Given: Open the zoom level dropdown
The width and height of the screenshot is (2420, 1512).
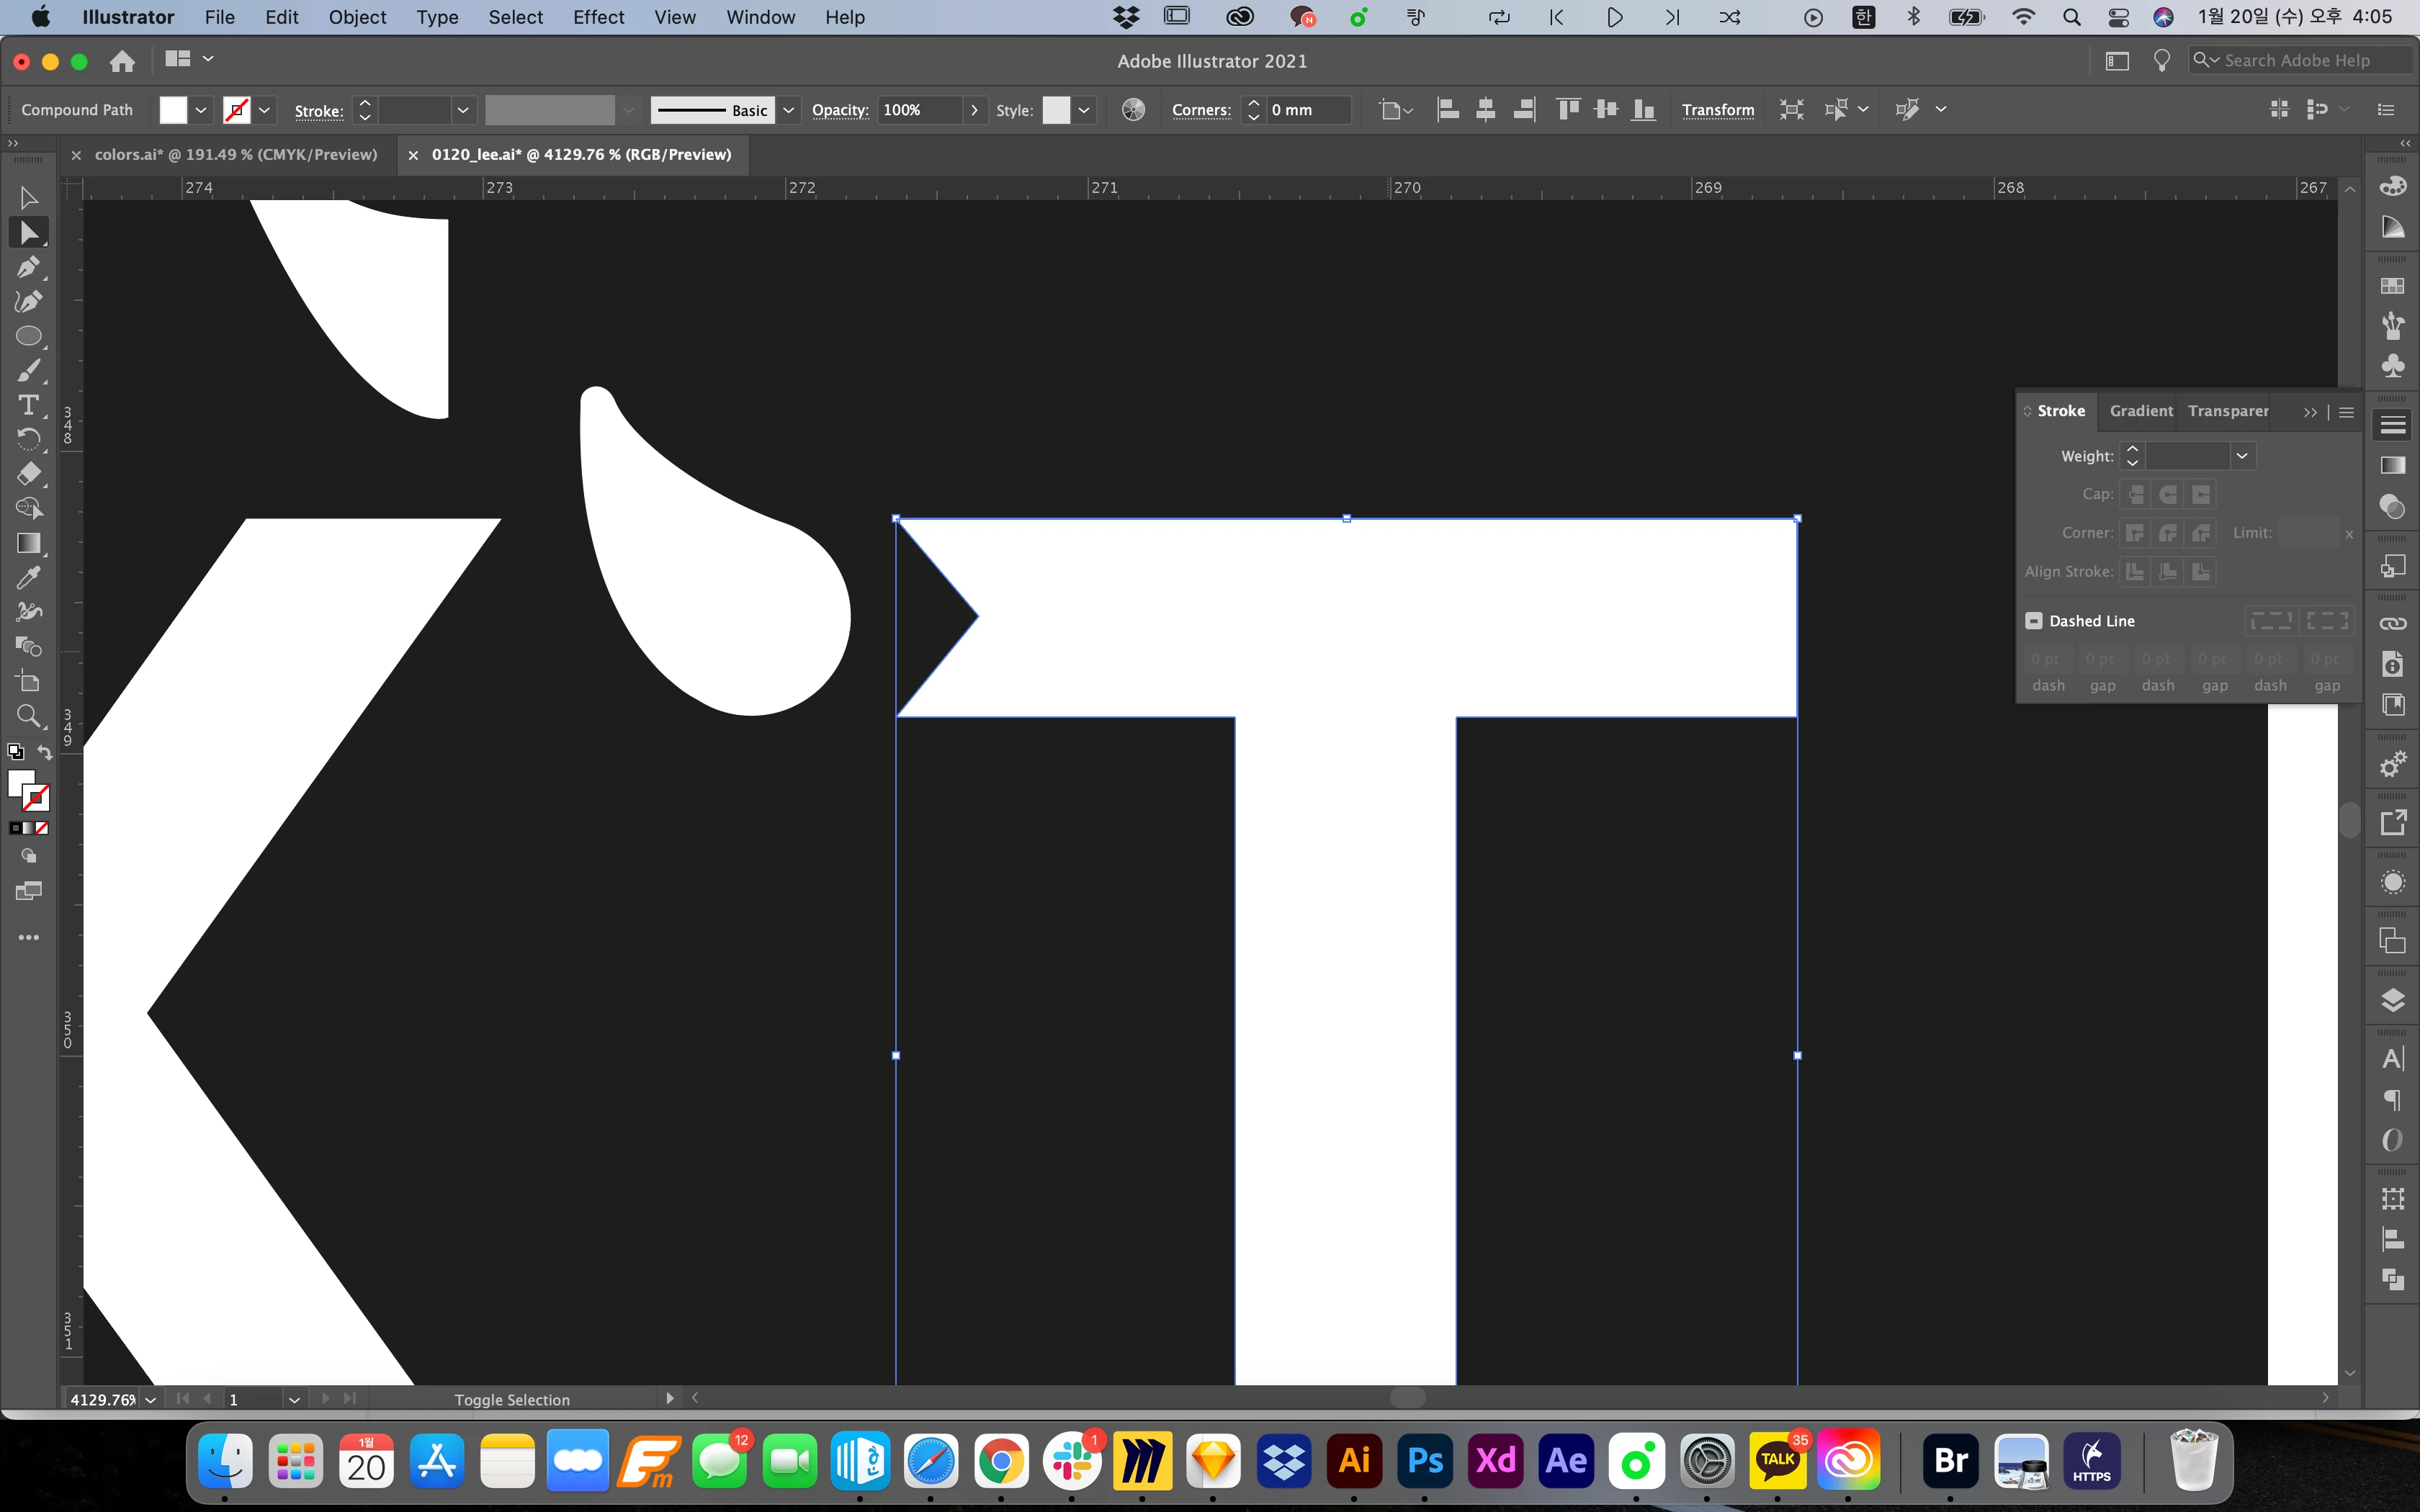Looking at the screenshot, I should tap(151, 1399).
